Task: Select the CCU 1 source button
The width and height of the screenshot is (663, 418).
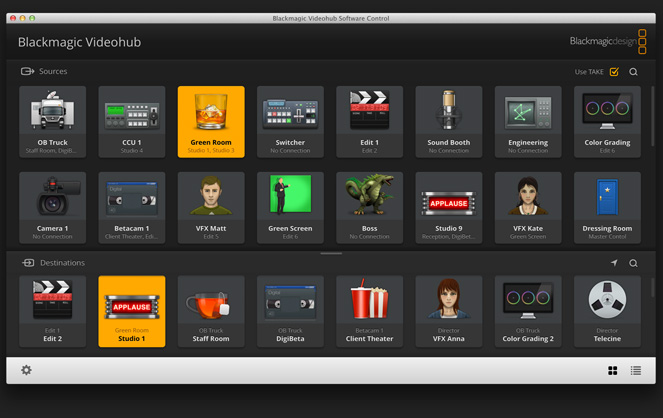Action: point(132,121)
